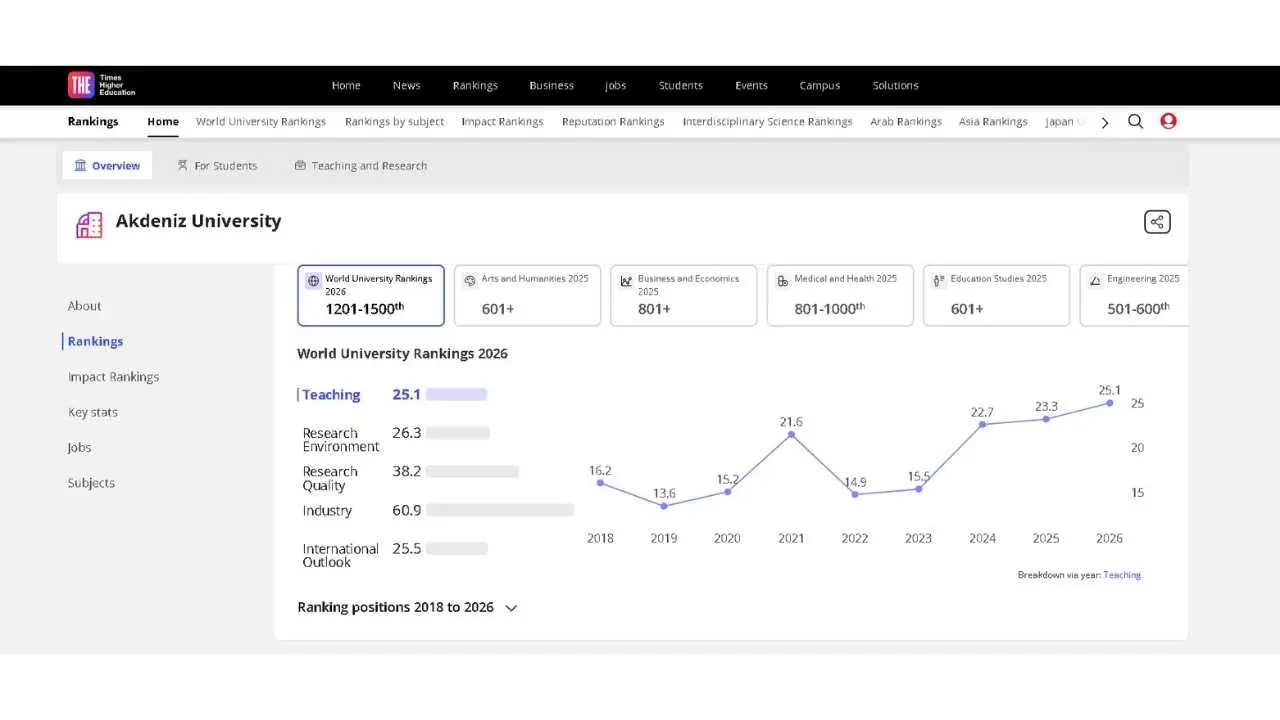Switch to Teaching and Research tab
The width and height of the screenshot is (1280, 720).
360,166
